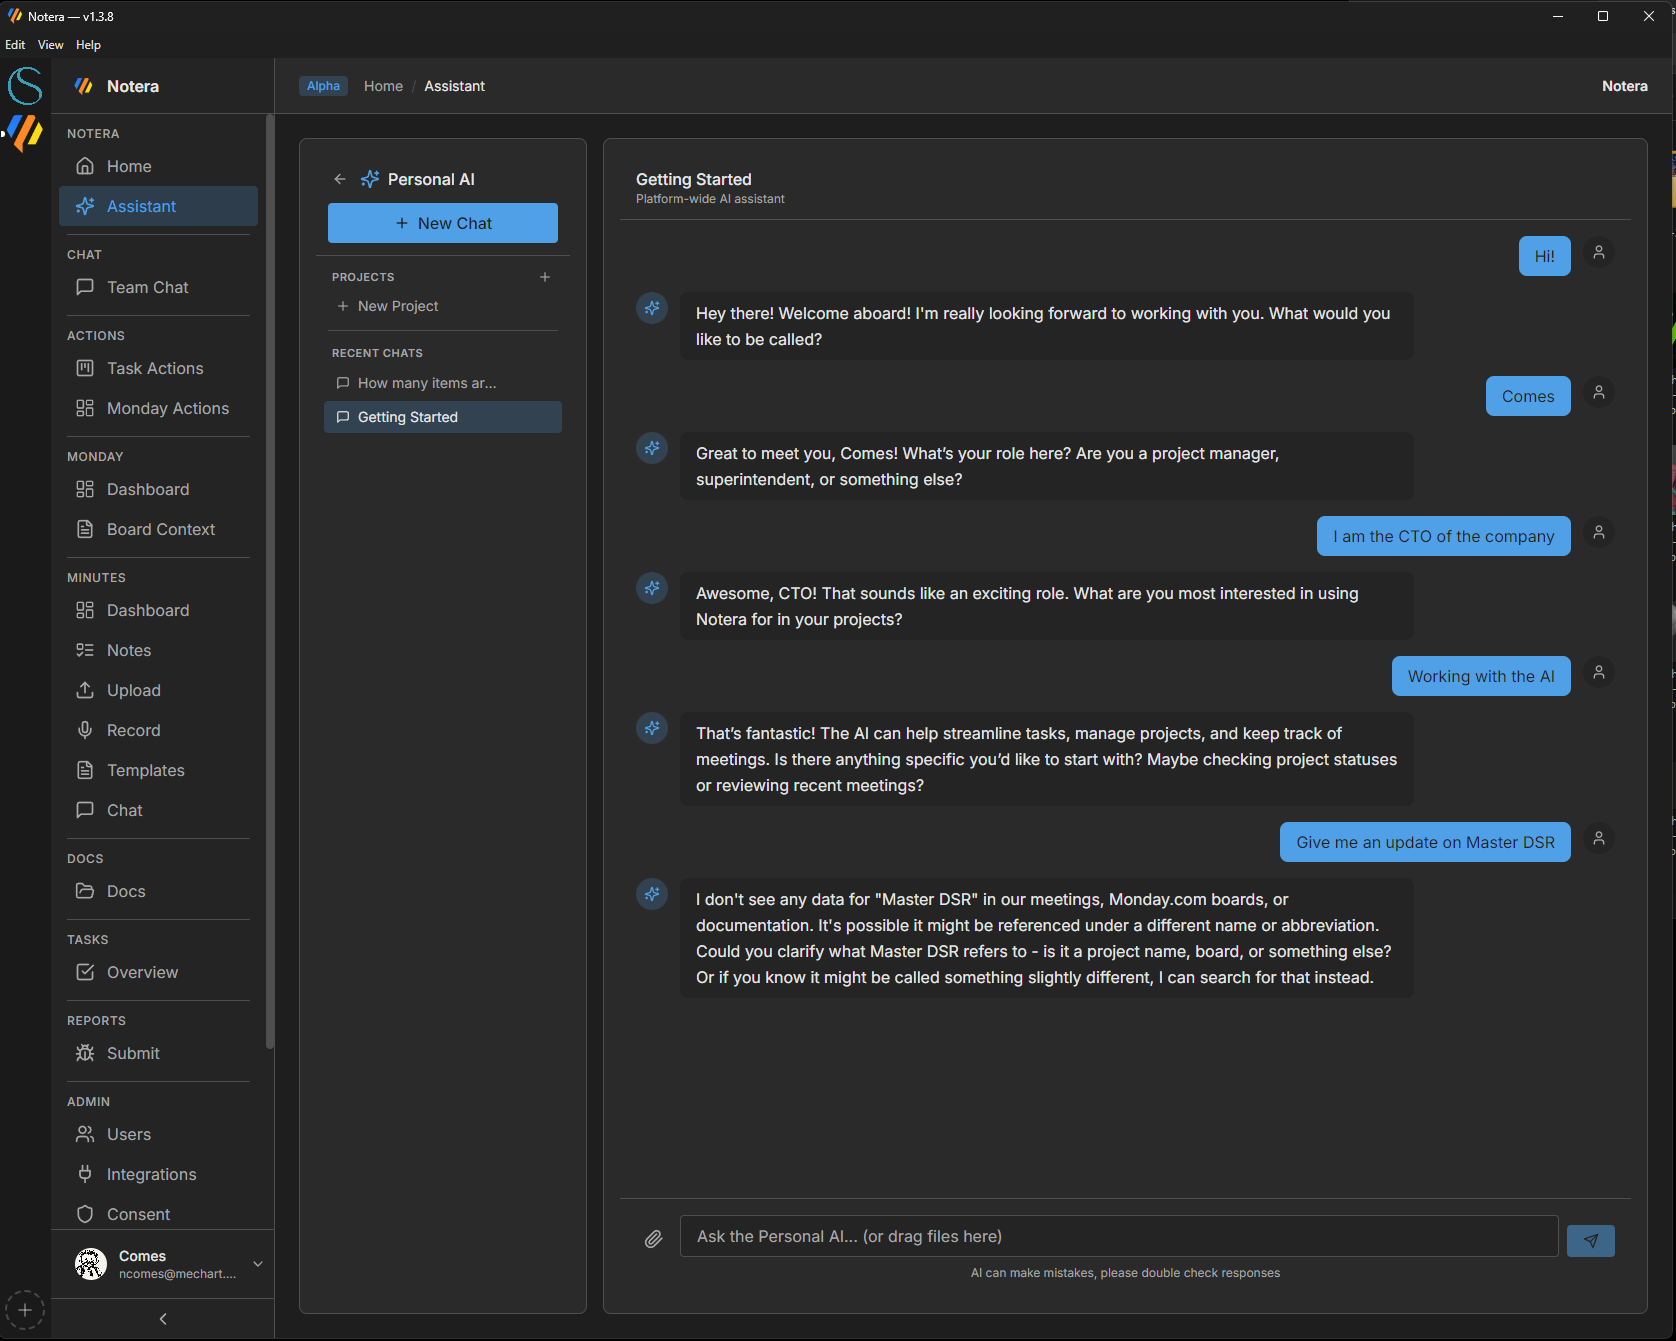Open the Templates section

(x=145, y=770)
